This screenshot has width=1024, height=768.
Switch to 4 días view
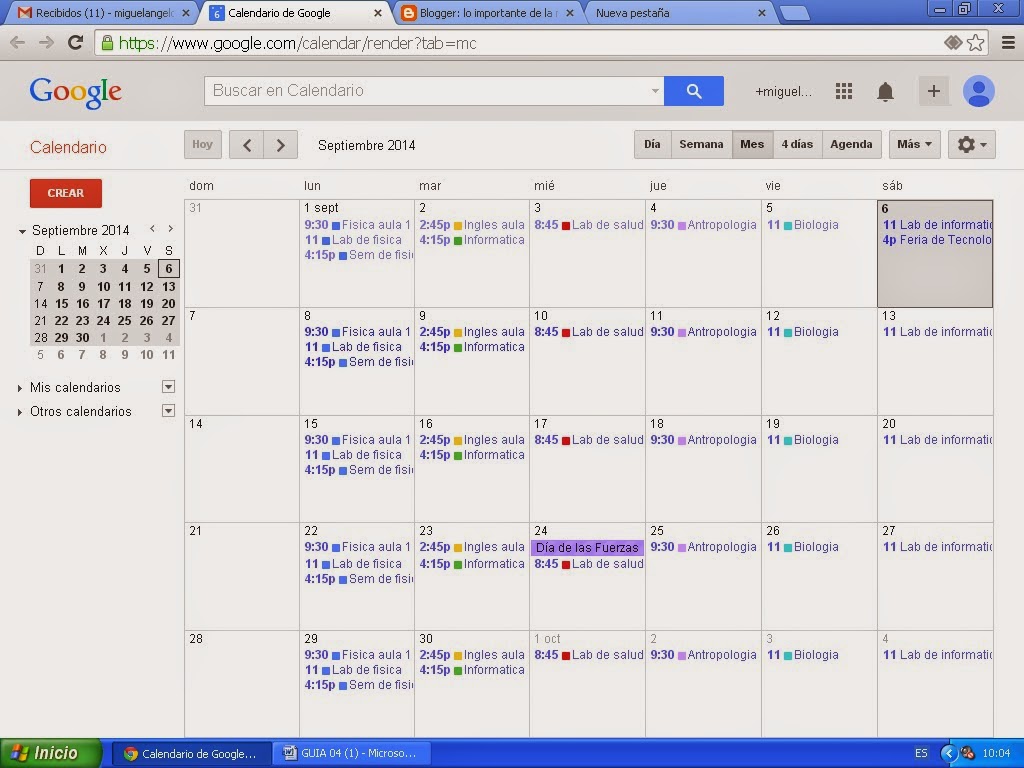click(797, 144)
